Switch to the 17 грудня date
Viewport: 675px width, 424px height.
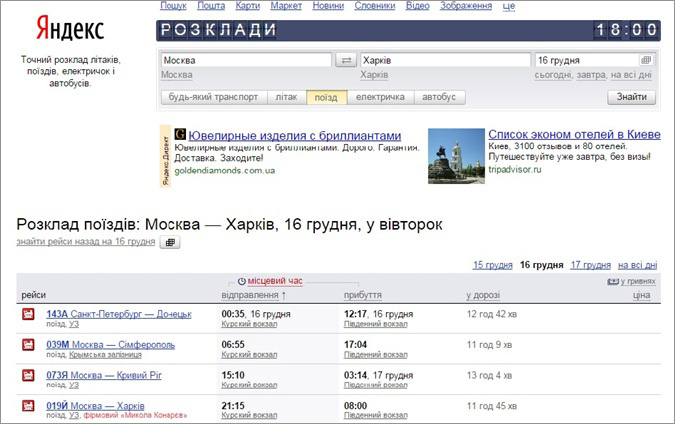pos(589,265)
